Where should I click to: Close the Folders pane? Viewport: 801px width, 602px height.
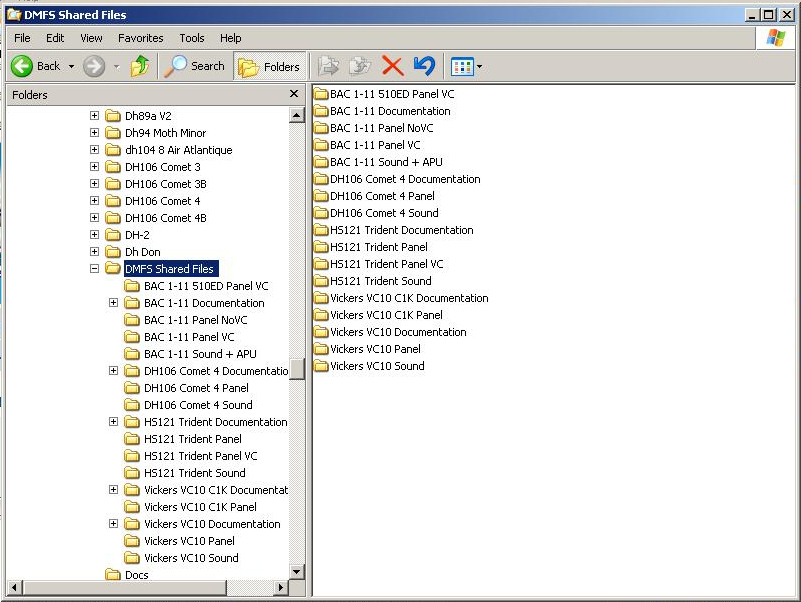[294, 94]
